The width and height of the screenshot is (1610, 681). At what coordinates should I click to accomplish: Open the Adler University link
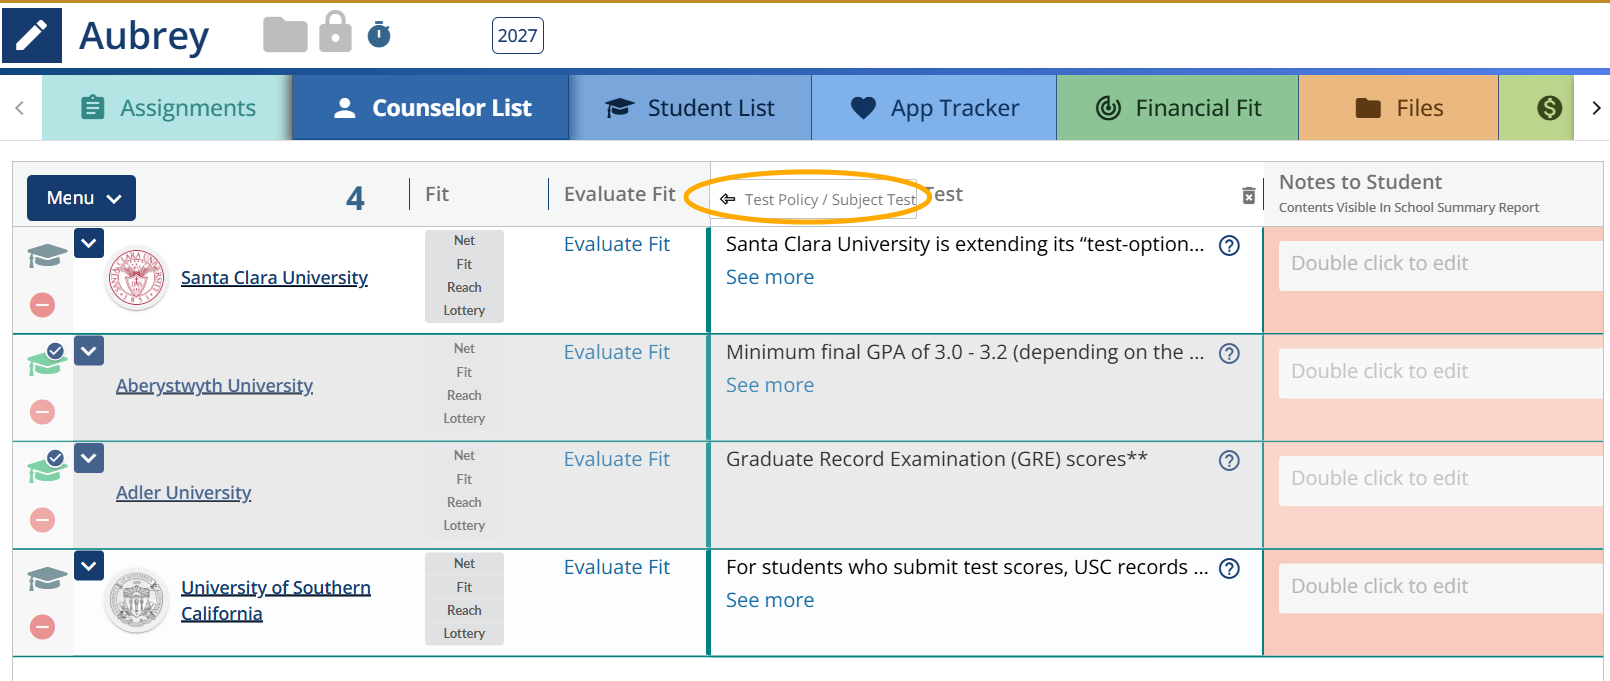coord(183,493)
